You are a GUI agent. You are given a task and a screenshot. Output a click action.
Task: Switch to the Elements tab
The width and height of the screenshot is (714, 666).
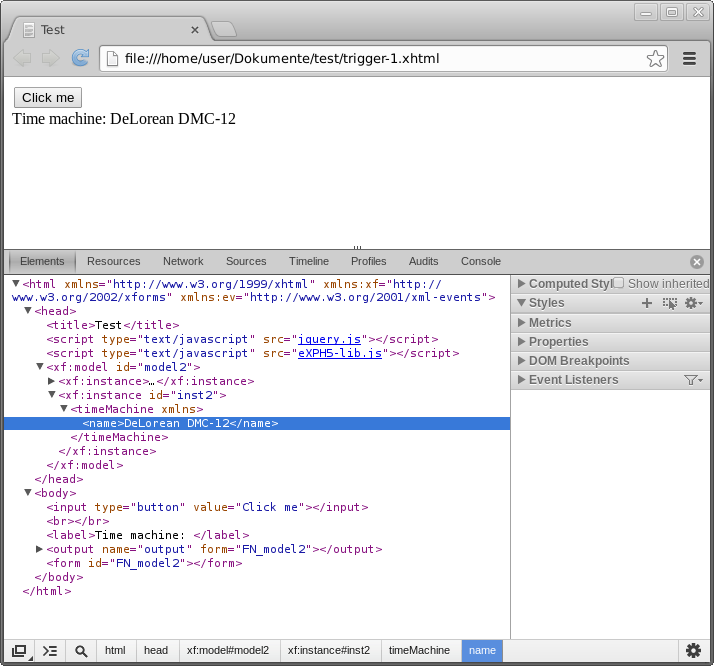click(x=42, y=262)
